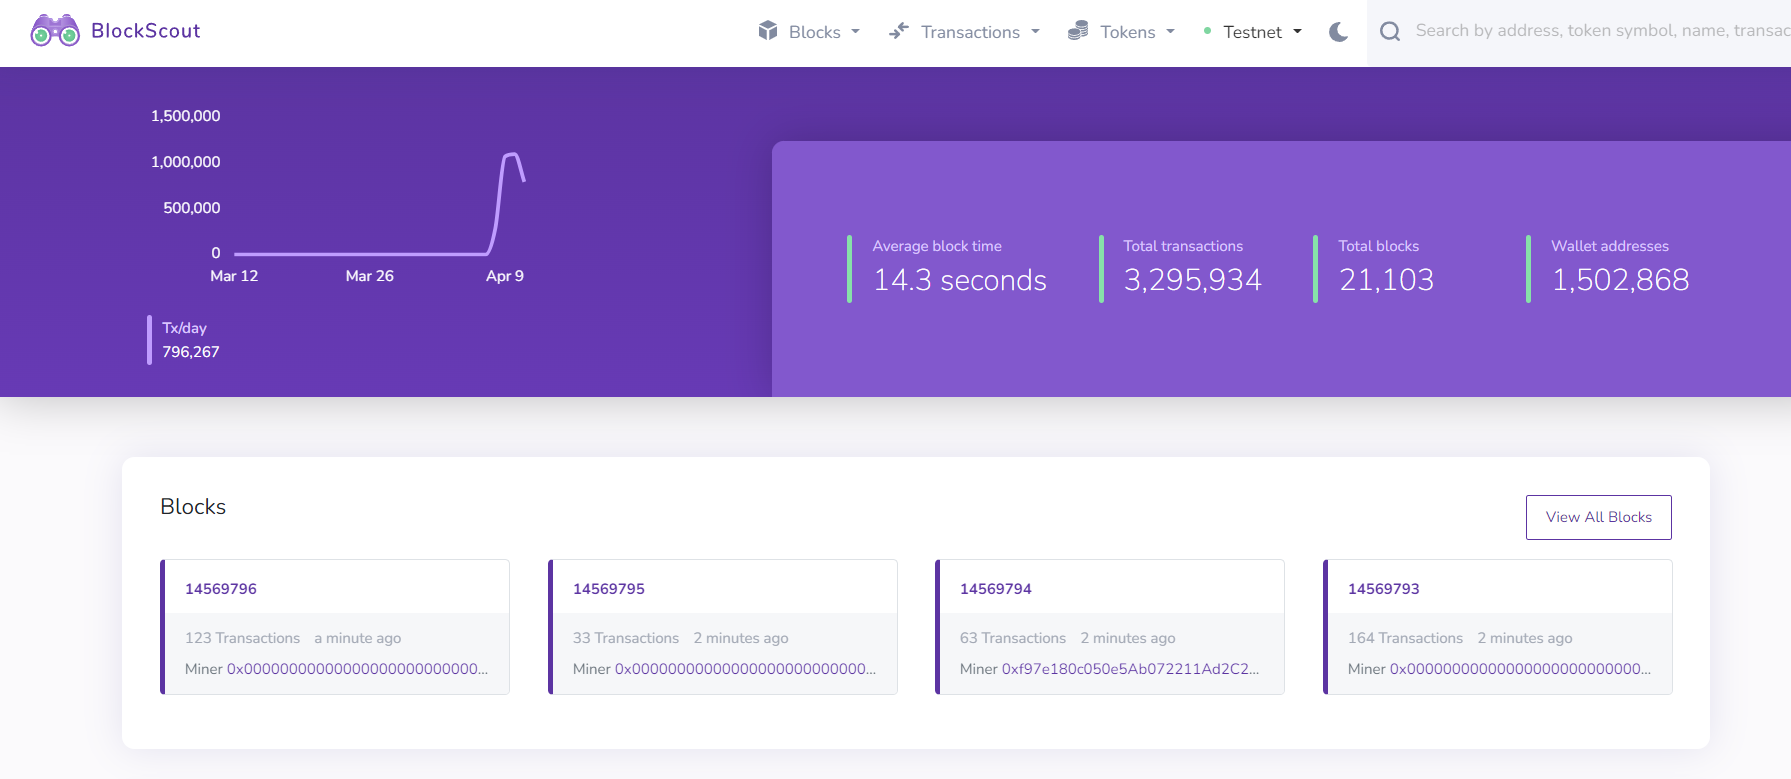Open block 14569796
The width and height of the screenshot is (1791, 779).
click(221, 589)
